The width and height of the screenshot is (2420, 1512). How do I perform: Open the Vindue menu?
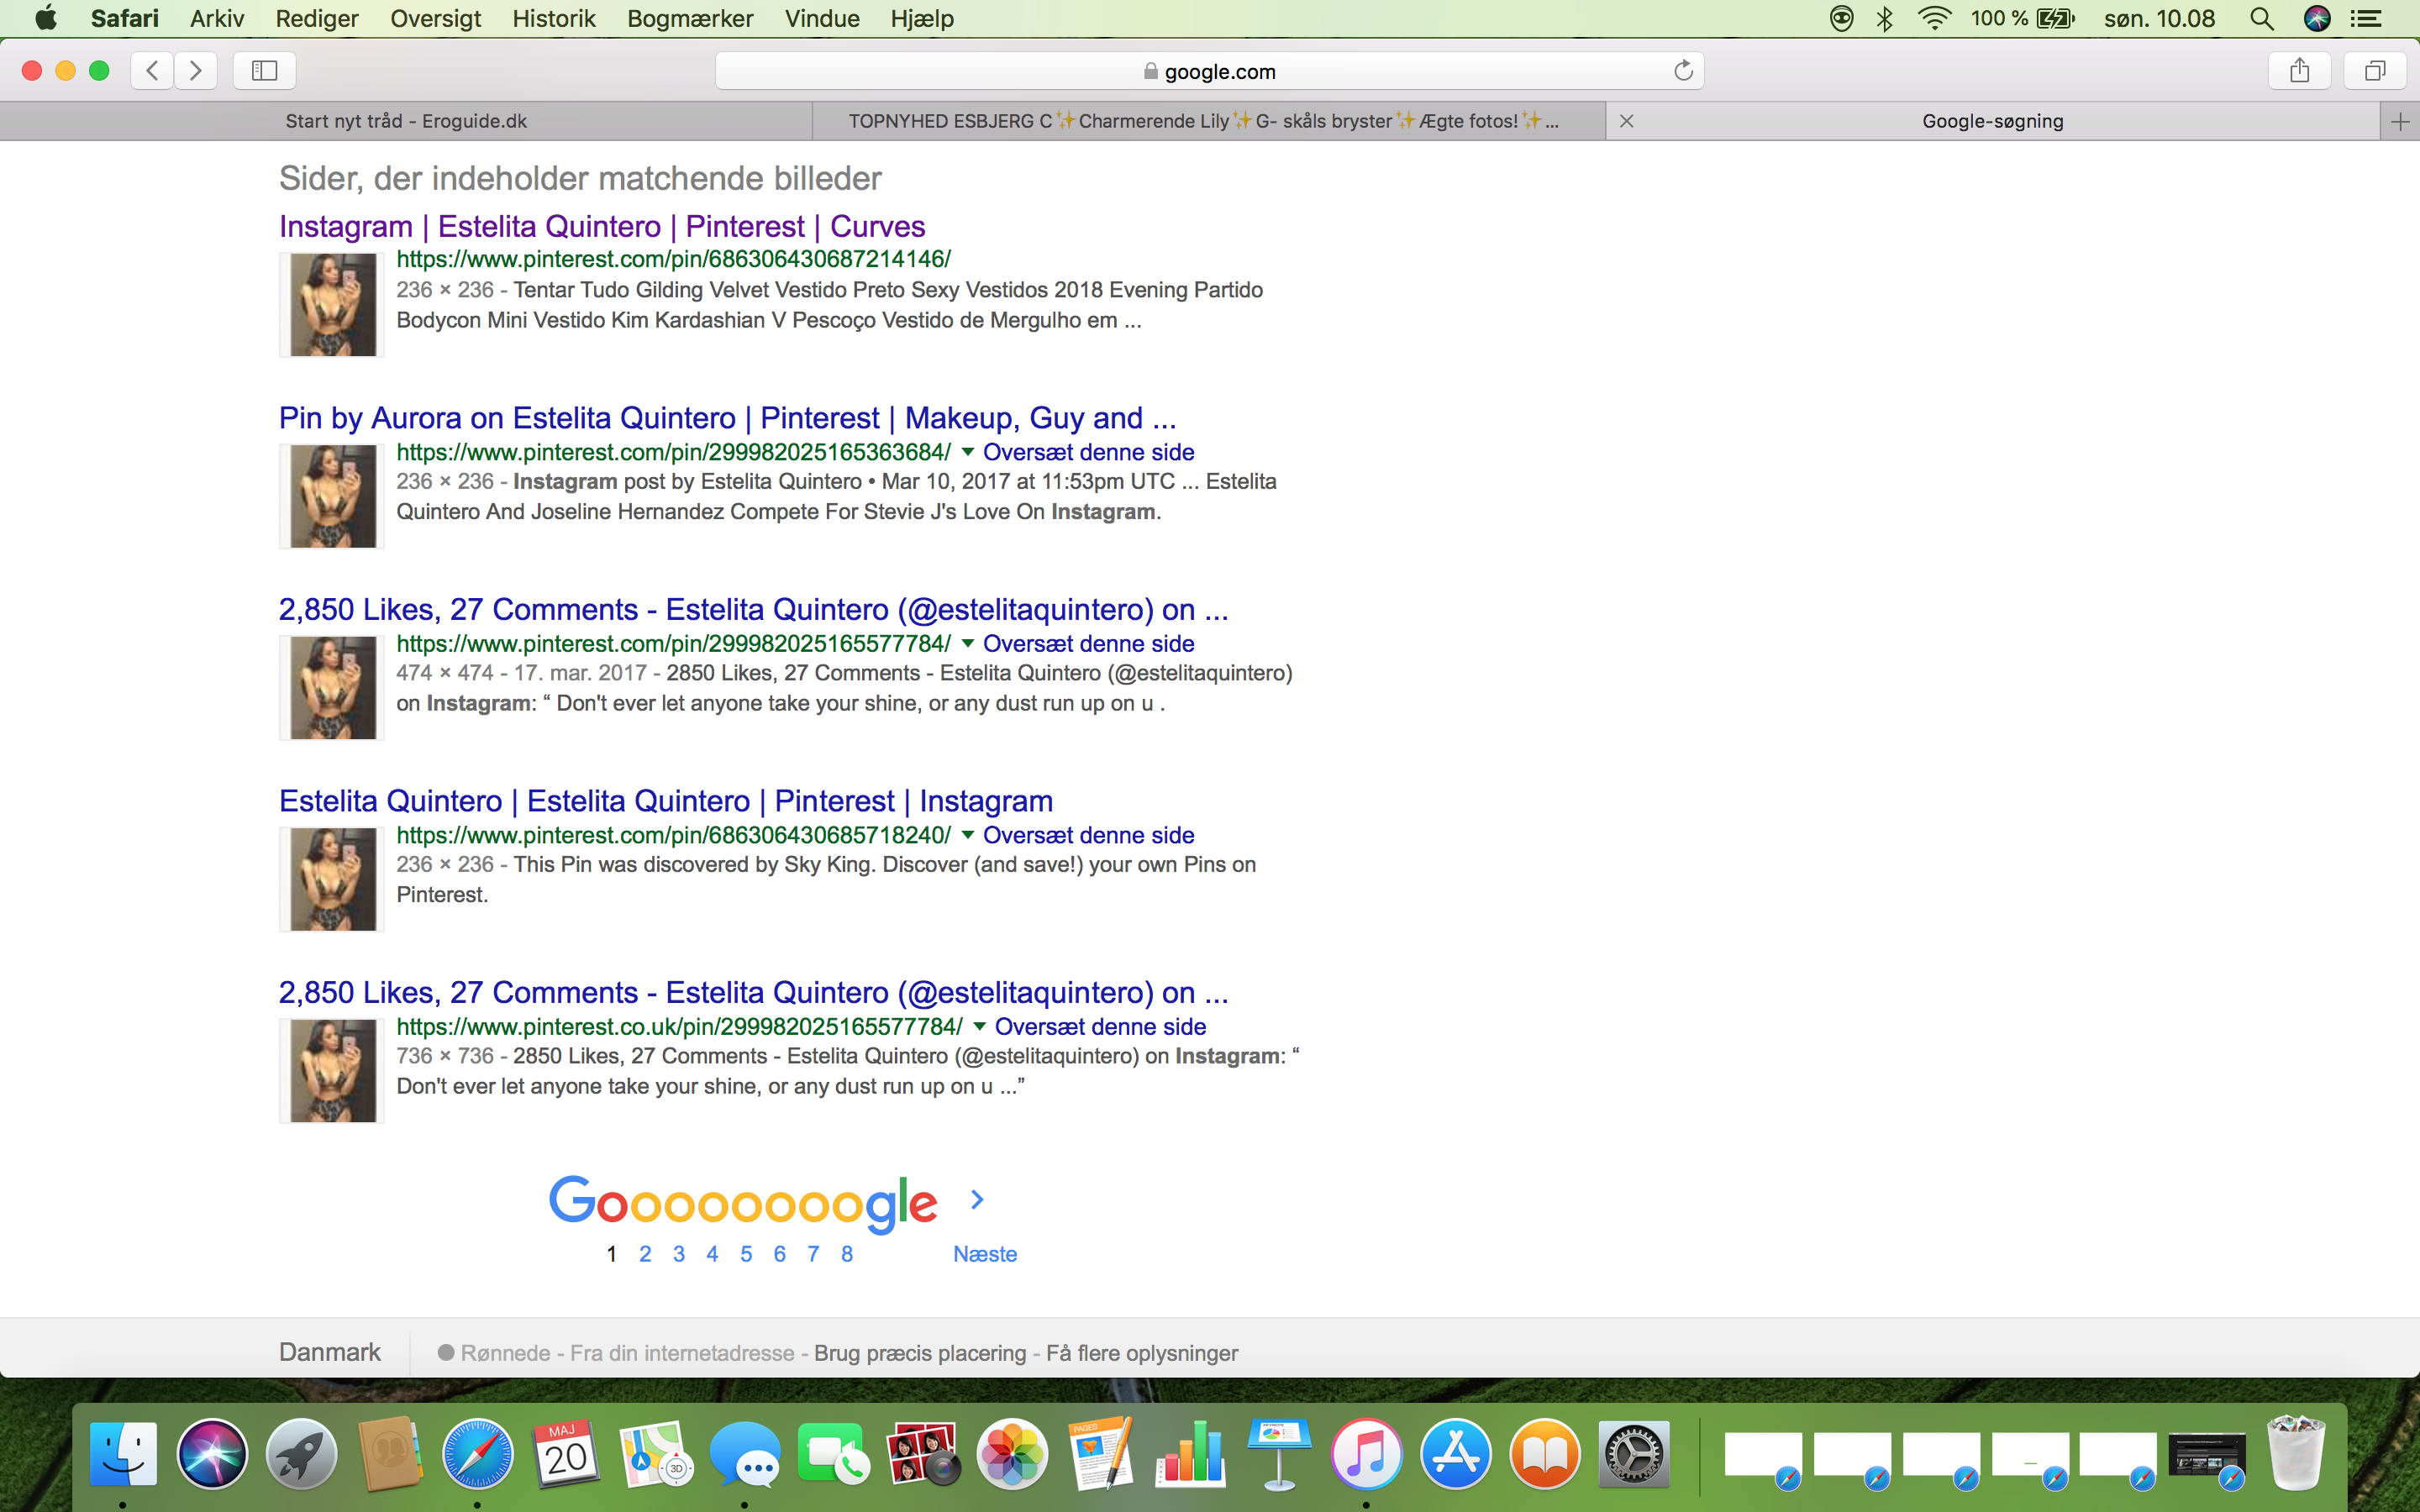[822, 18]
